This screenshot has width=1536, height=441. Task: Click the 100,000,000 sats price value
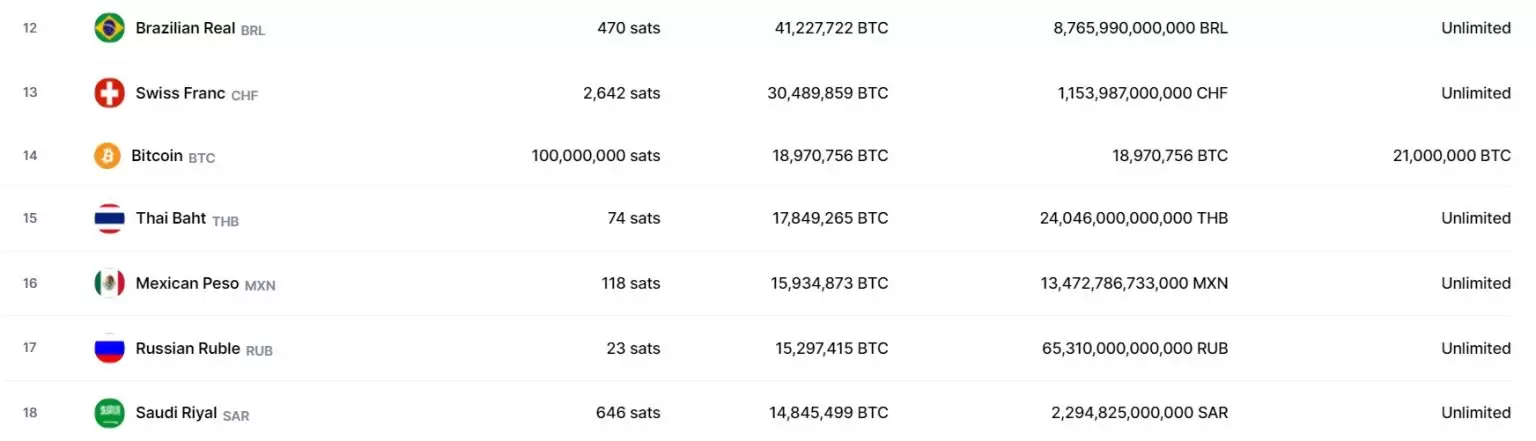point(596,156)
